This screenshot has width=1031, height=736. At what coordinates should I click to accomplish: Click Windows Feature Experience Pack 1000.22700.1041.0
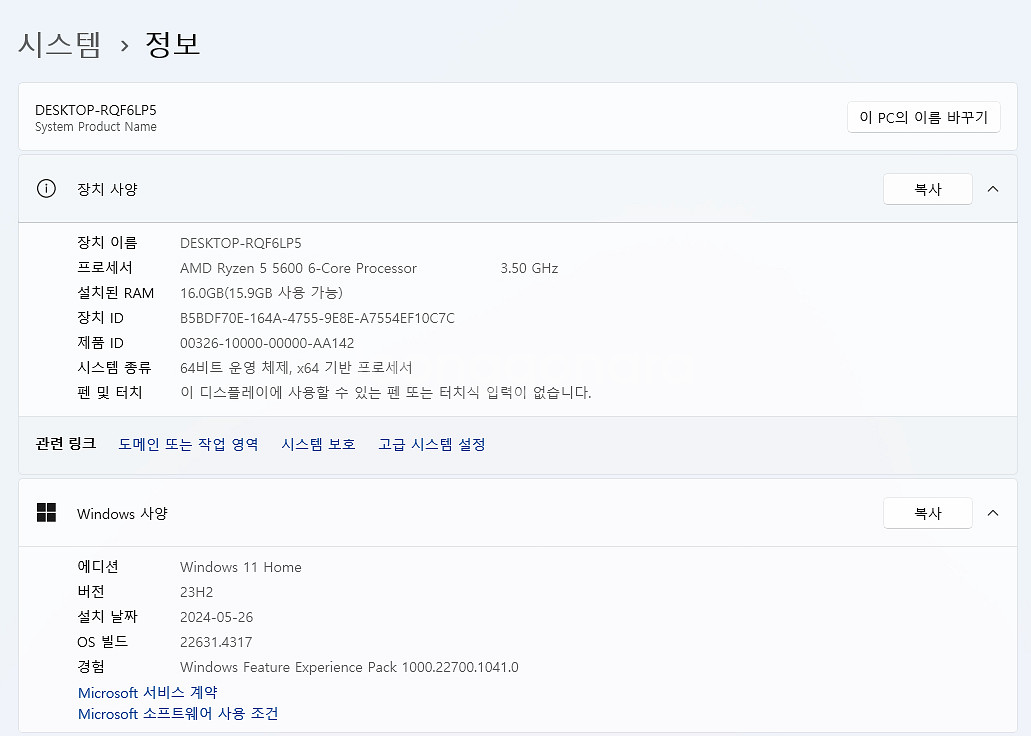tap(349, 667)
